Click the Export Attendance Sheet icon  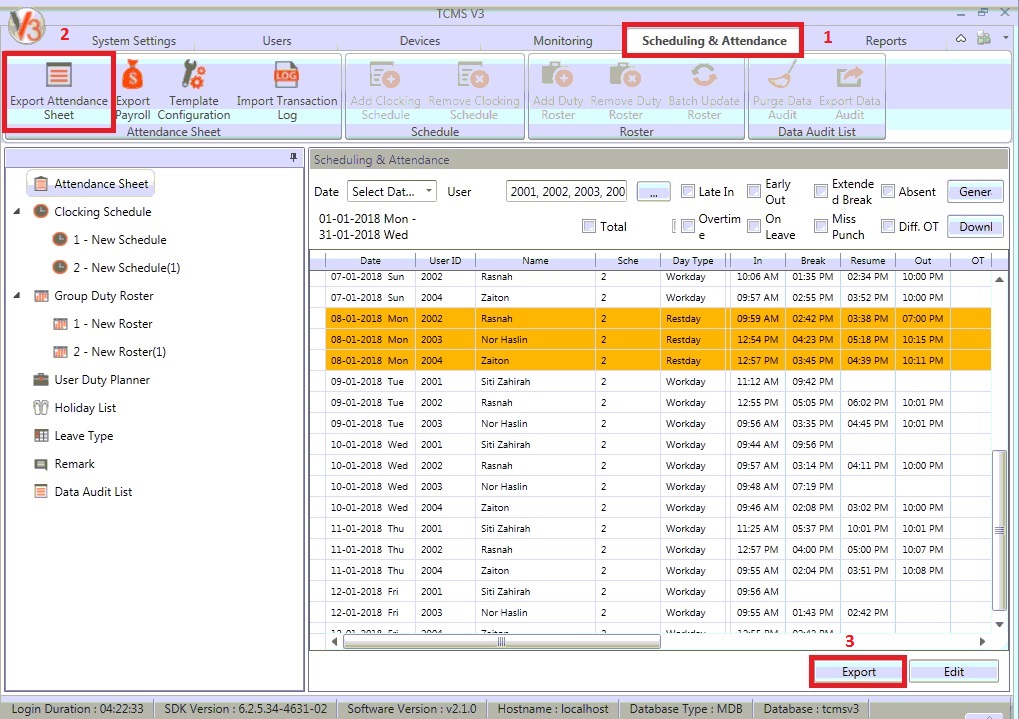point(59,76)
